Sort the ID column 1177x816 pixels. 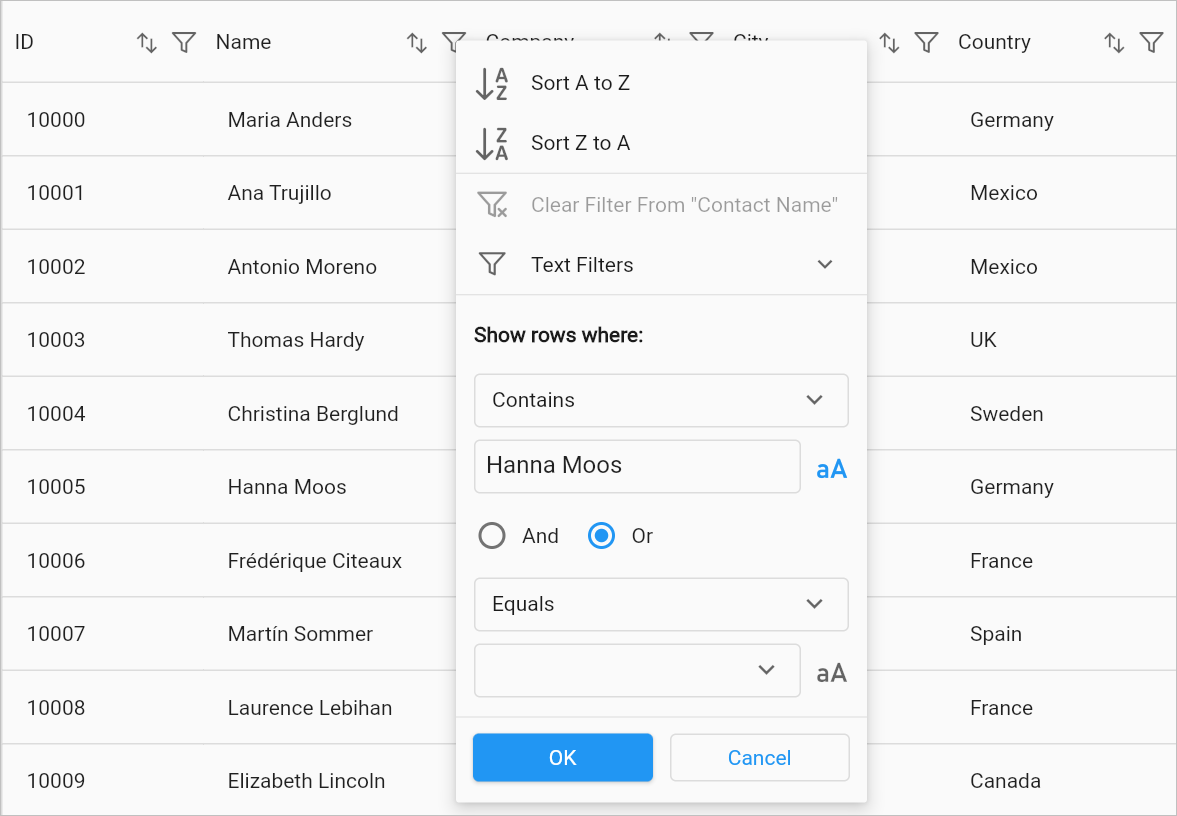pos(146,43)
